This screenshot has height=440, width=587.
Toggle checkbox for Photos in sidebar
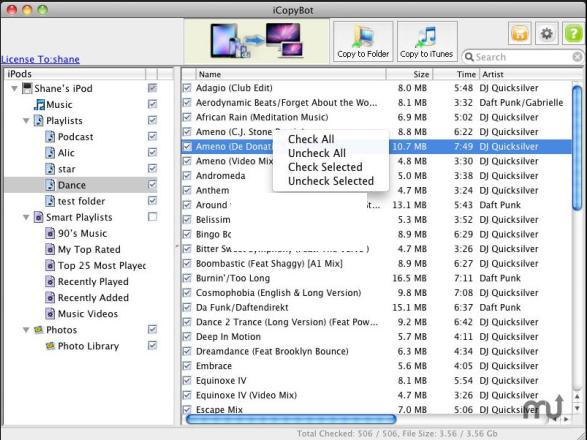tap(152, 329)
